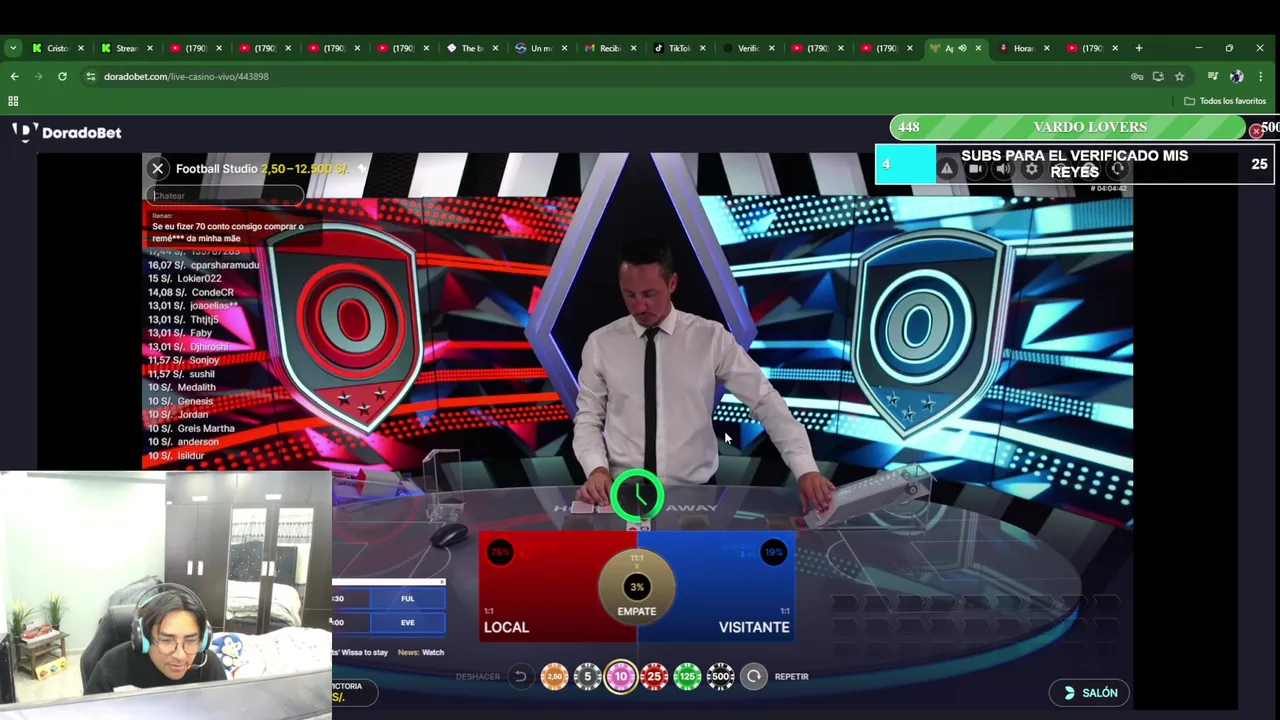Open game settings gear icon

click(x=1032, y=169)
